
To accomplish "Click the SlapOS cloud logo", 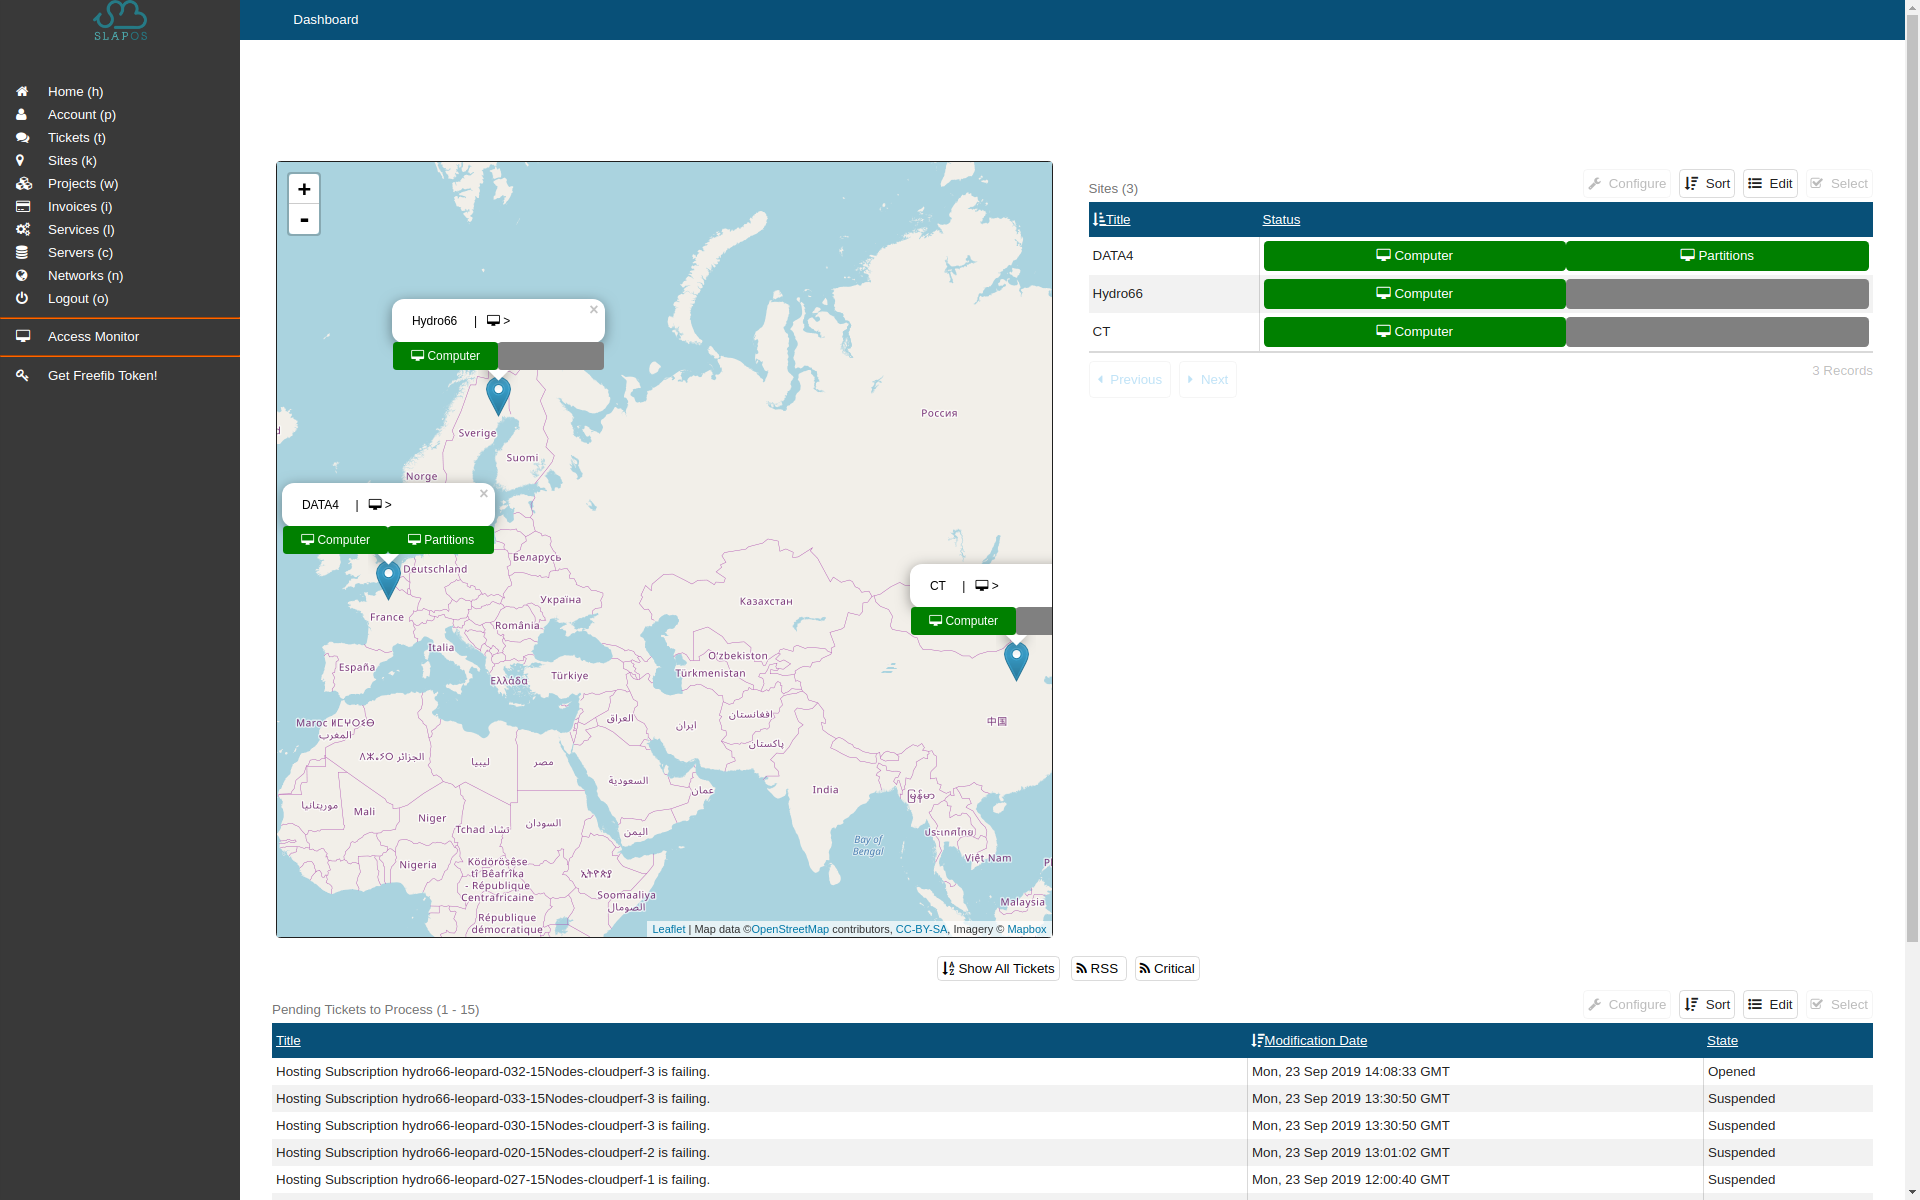I will [x=120, y=20].
